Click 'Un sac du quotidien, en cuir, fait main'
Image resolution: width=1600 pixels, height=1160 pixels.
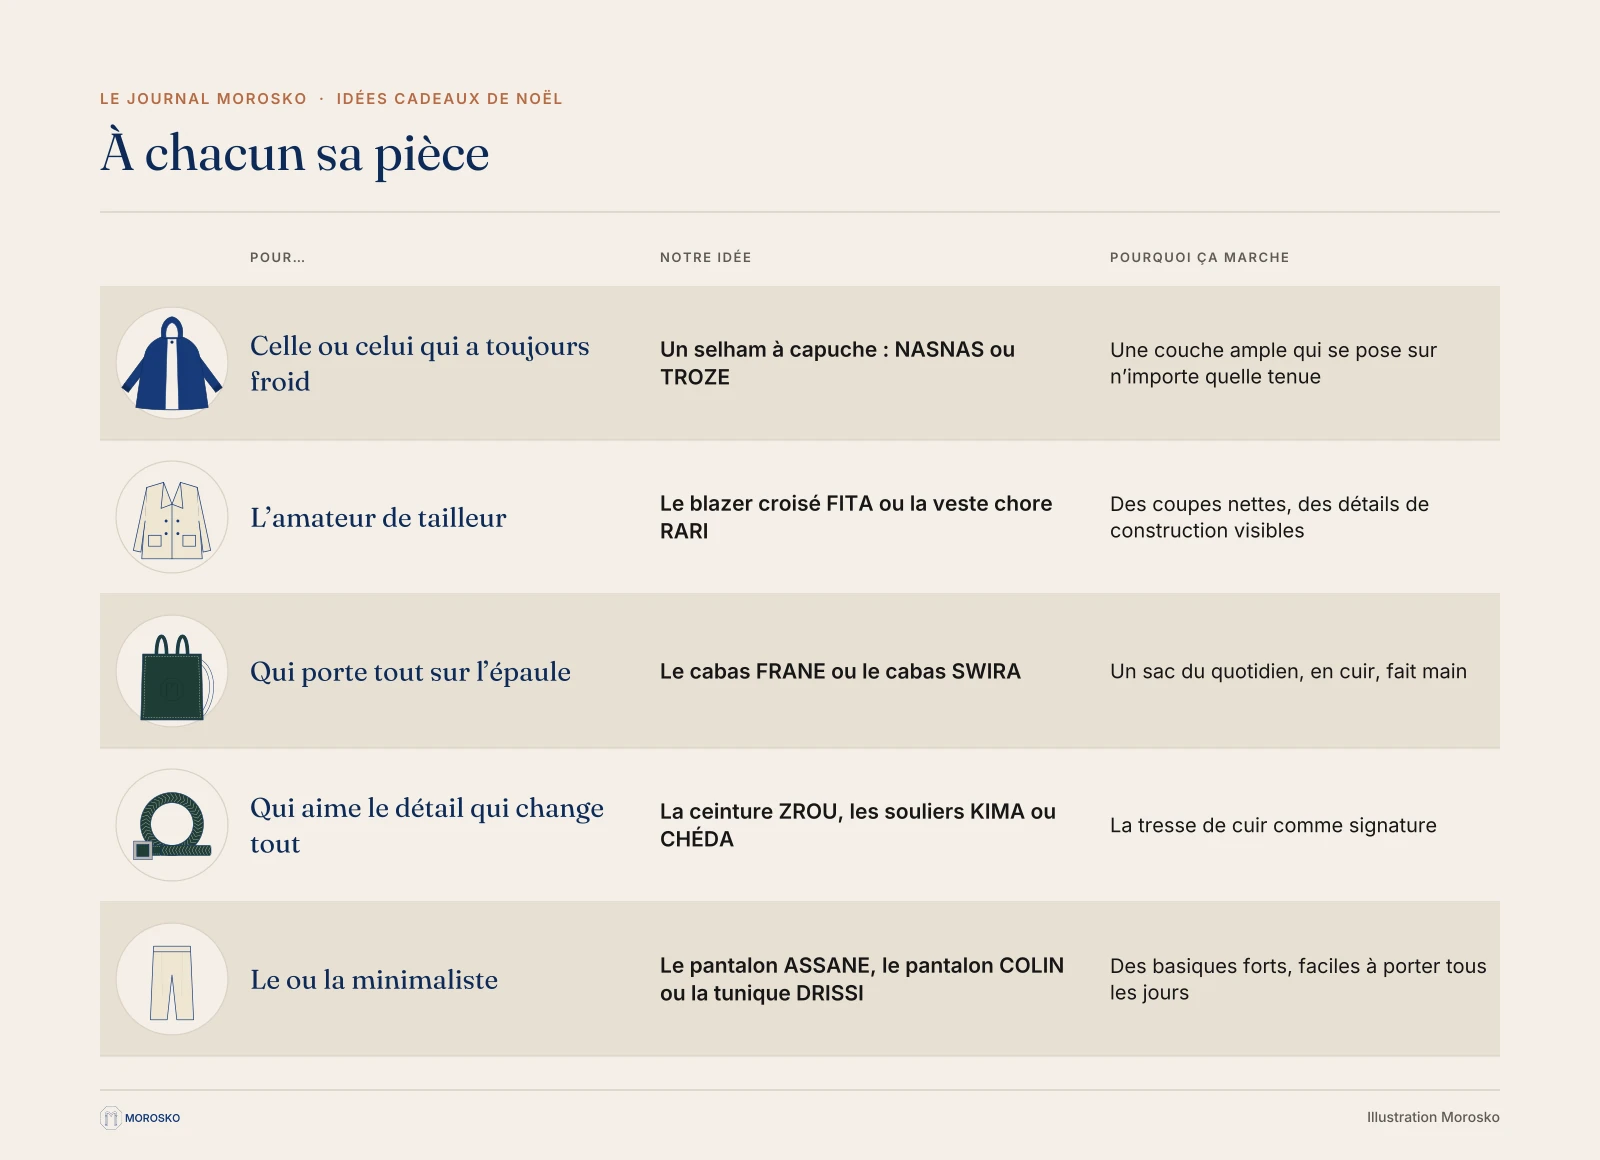click(x=1288, y=672)
